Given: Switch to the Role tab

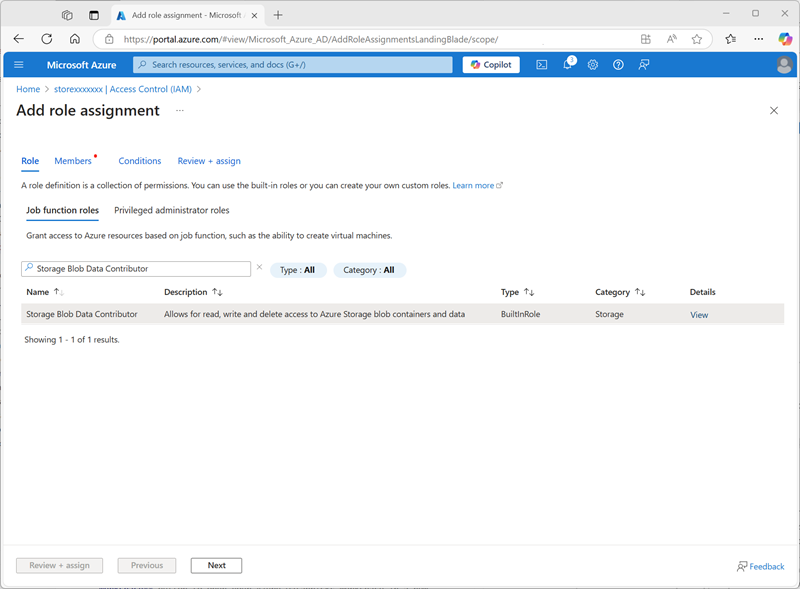Looking at the screenshot, I should (30, 161).
